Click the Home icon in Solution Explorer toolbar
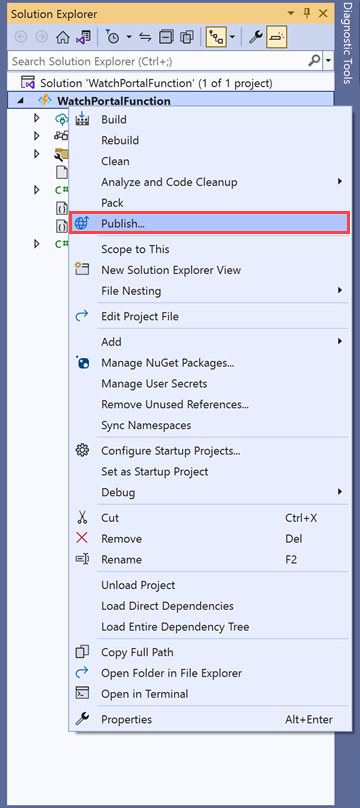This screenshot has width=360, height=808. [x=63, y=37]
